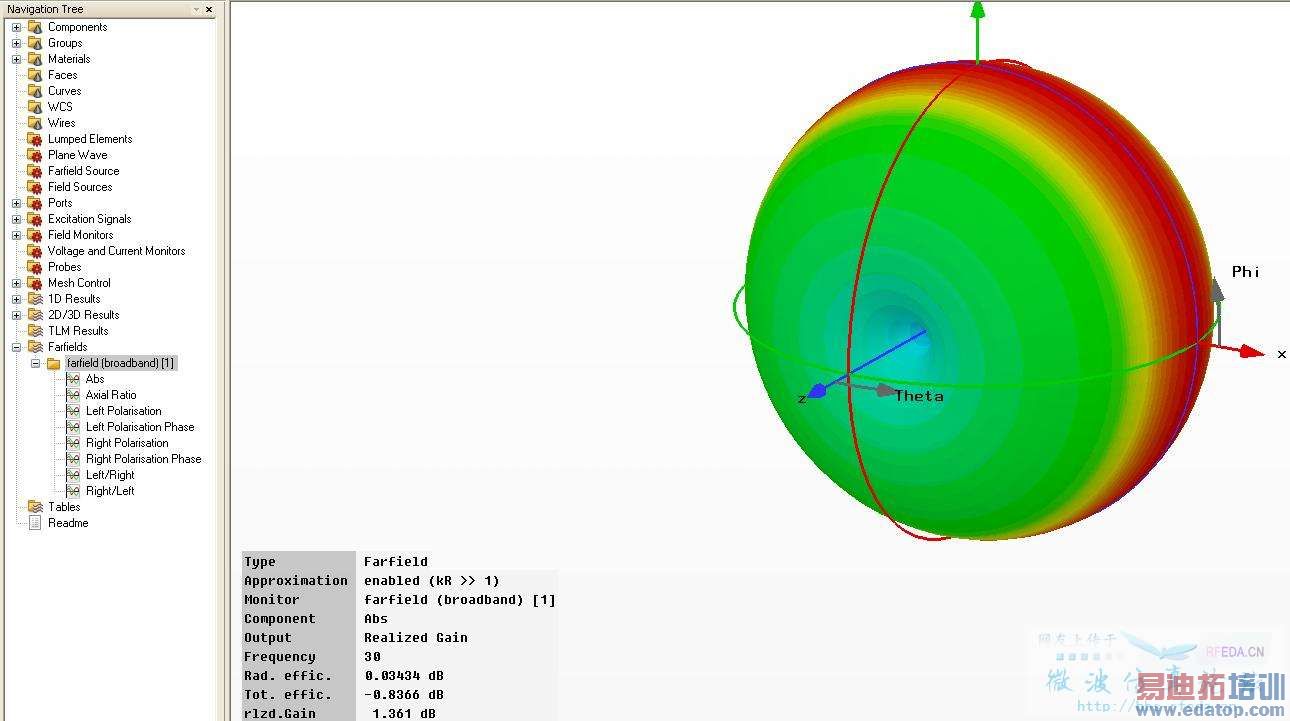Click the 'Realized Gain' output value
Image resolution: width=1290 pixels, height=721 pixels.
(x=415, y=637)
